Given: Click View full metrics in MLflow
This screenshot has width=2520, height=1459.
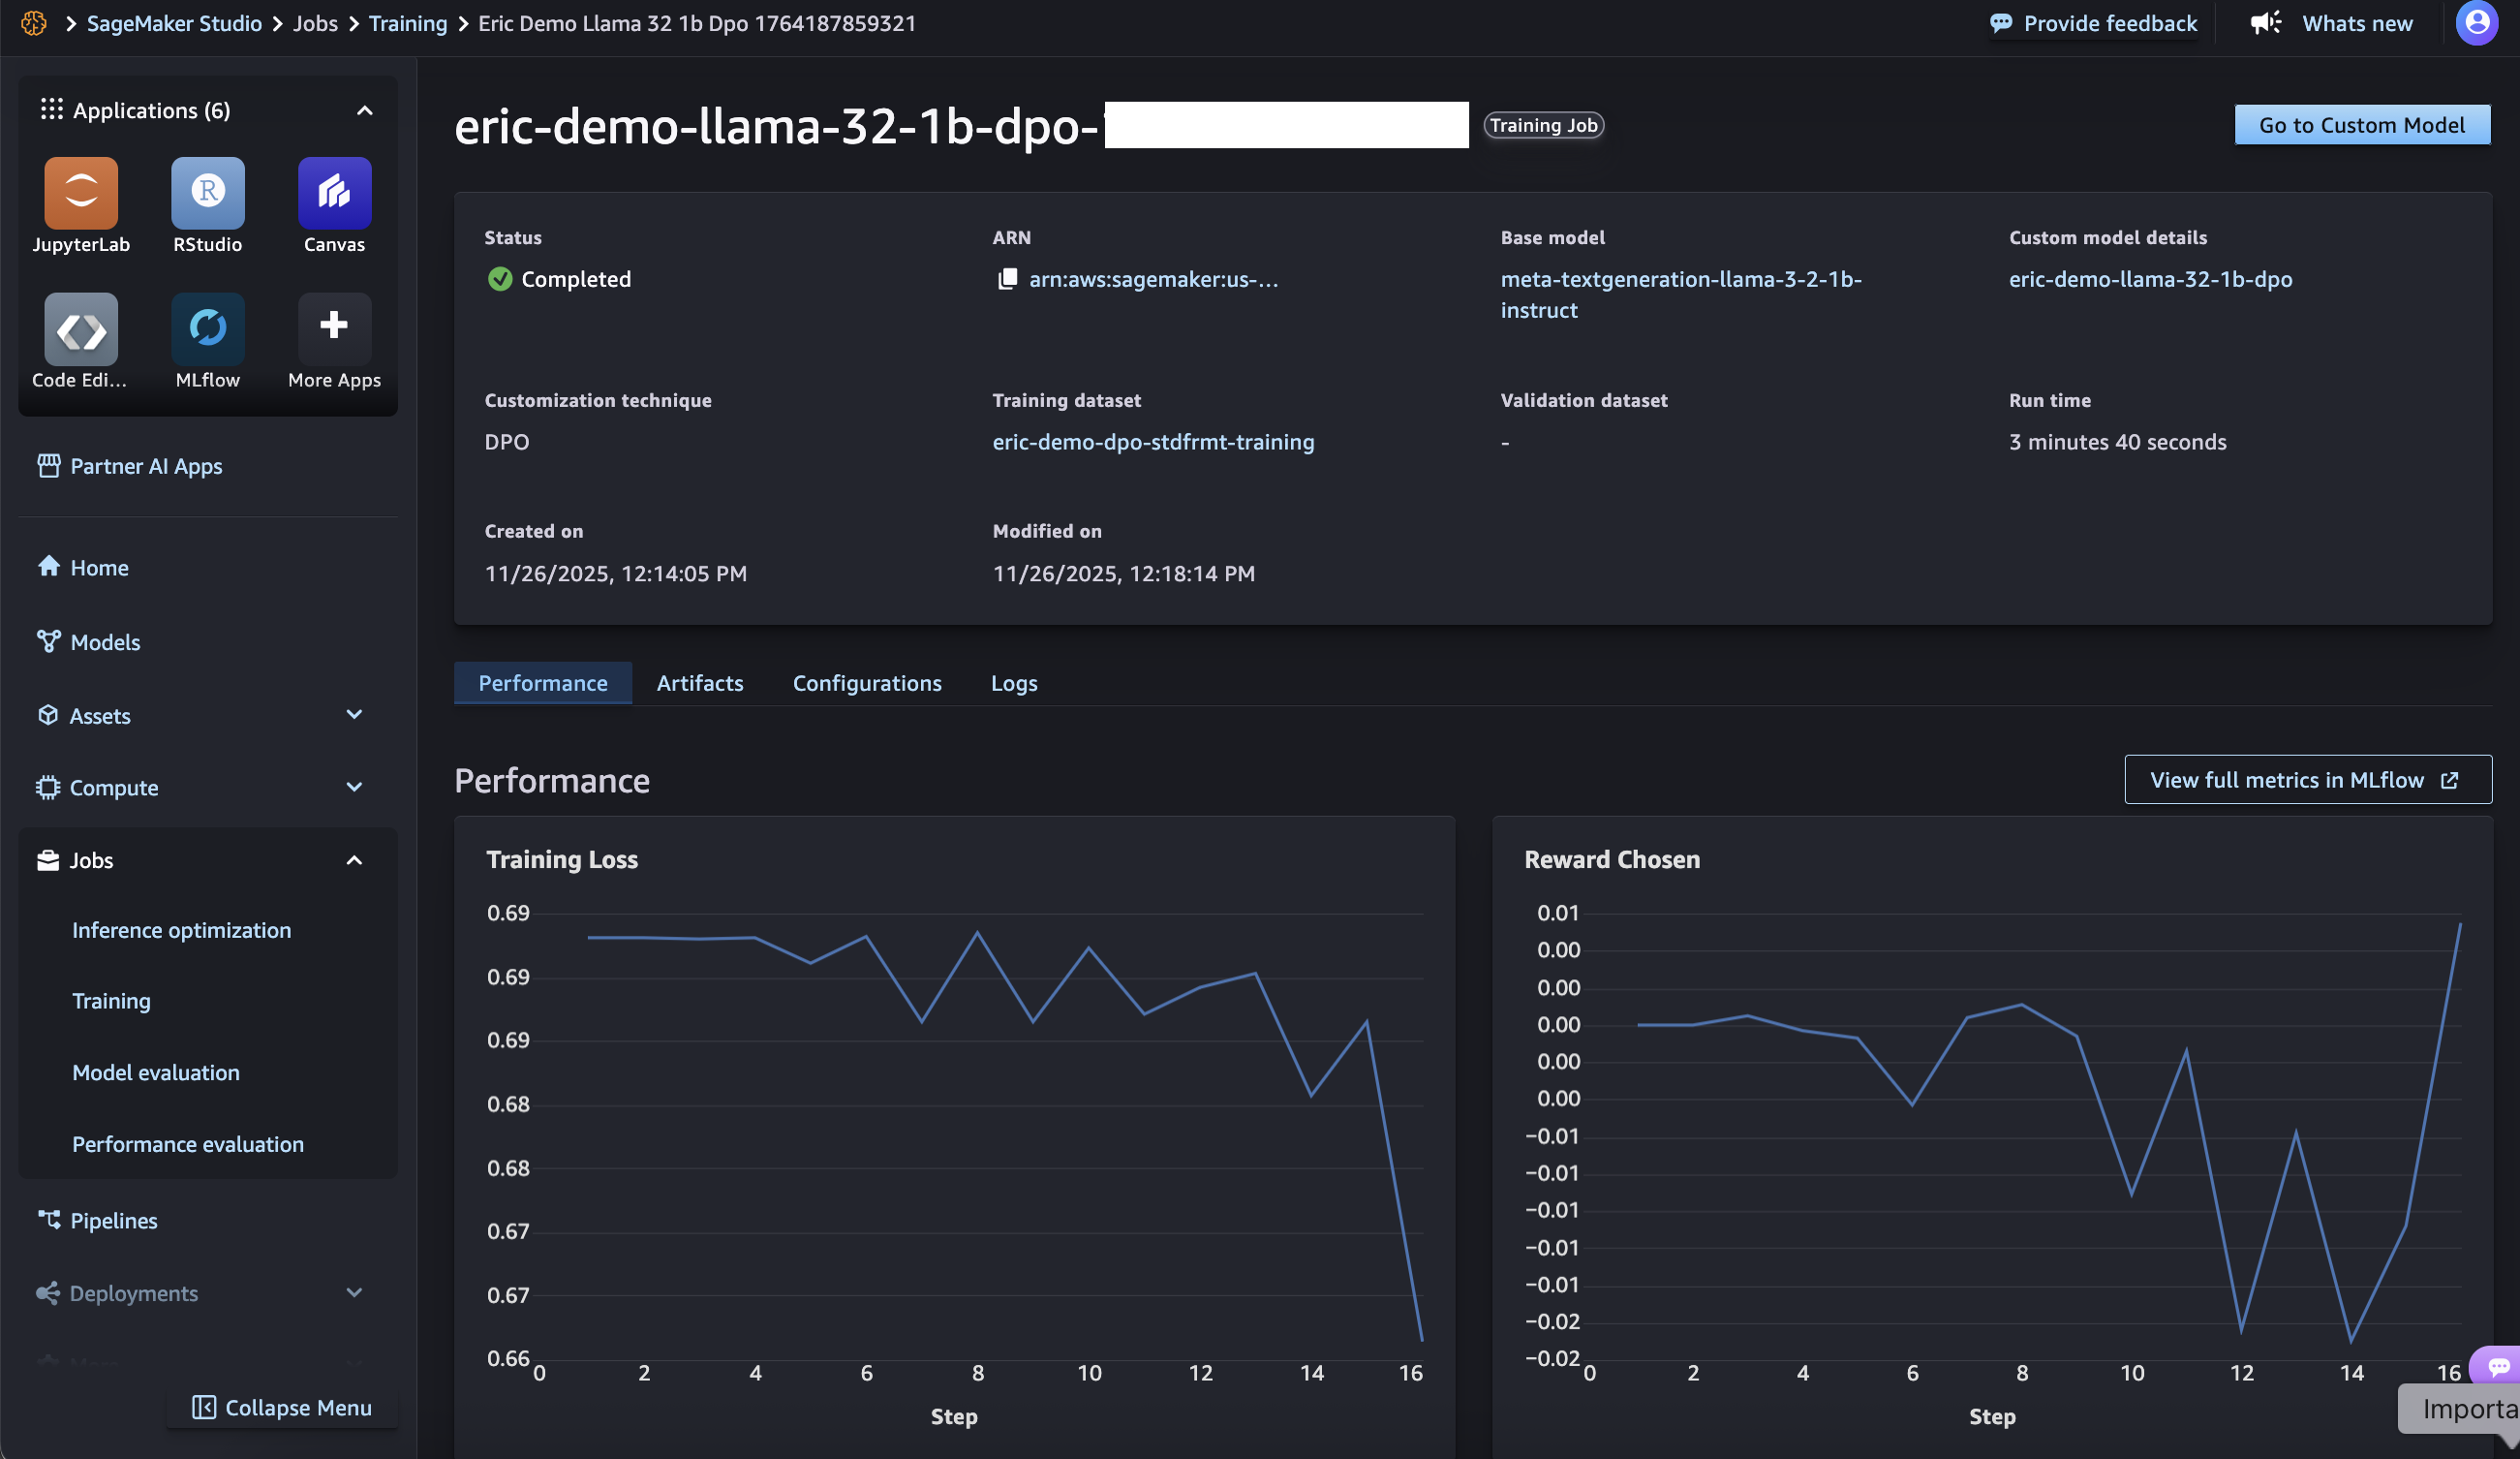Looking at the screenshot, I should pos(2308,780).
